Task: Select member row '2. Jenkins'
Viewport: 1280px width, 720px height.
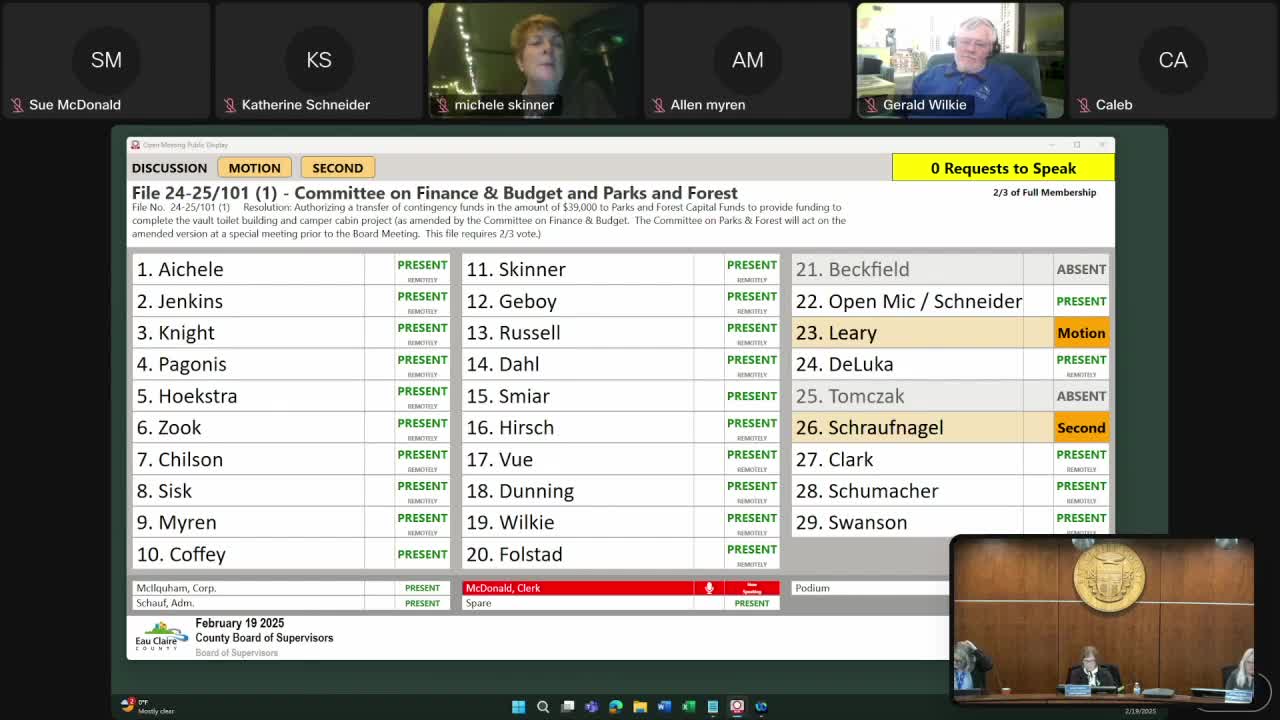Action: (x=291, y=301)
